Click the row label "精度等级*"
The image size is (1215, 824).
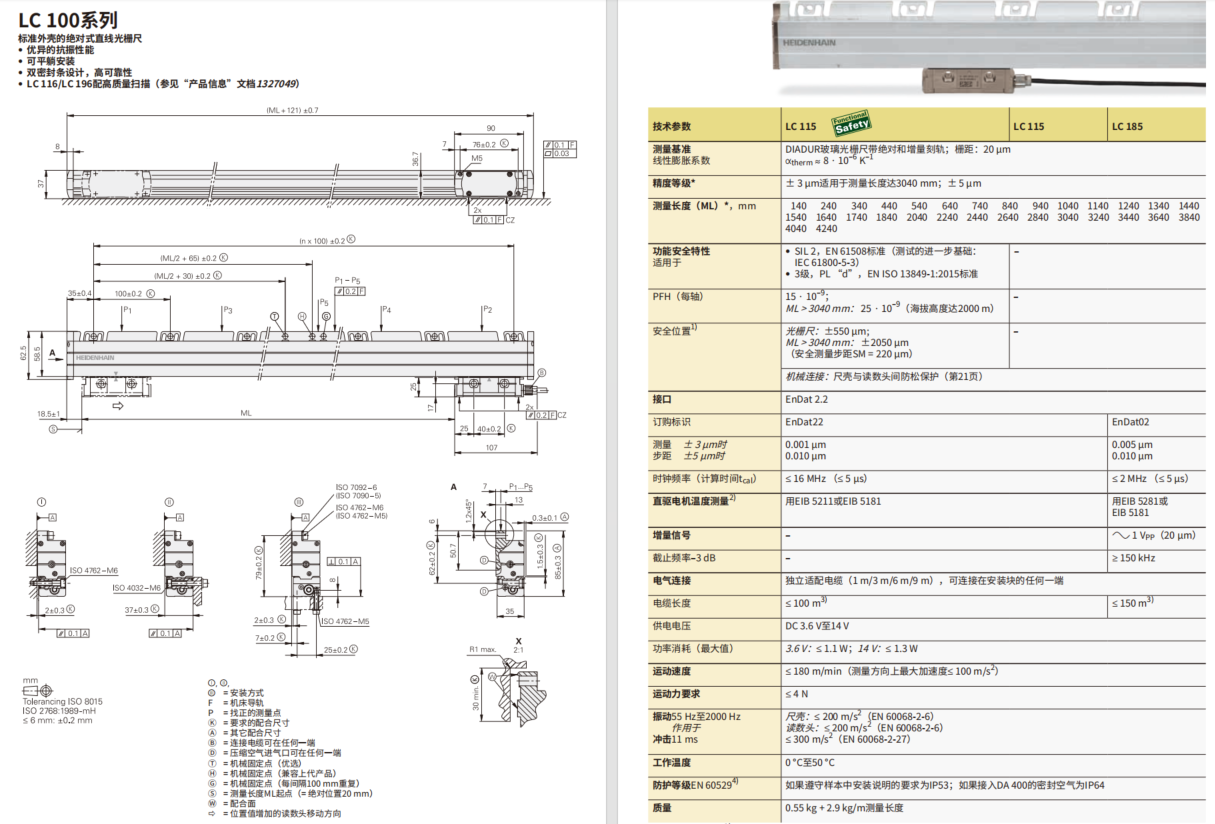tap(674, 183)
